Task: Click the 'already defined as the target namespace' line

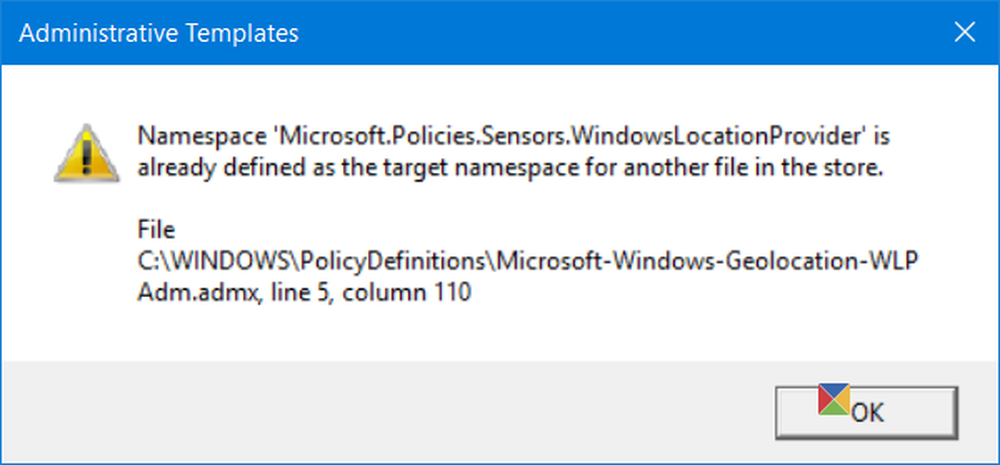Action: [511, 168]
